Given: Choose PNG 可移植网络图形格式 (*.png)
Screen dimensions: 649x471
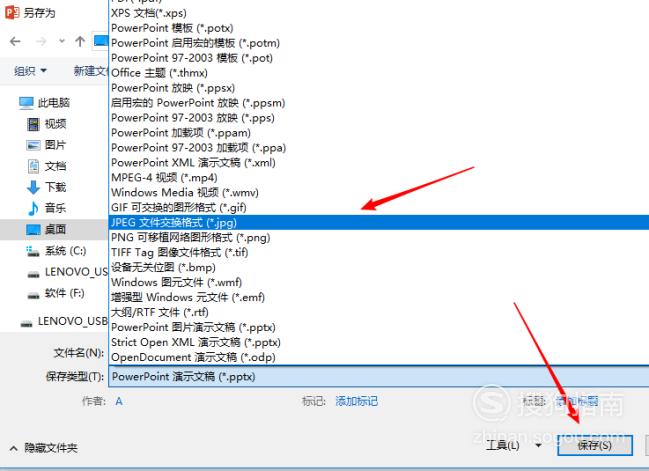Looking at the screenshot, I should [x=379, y=237].
